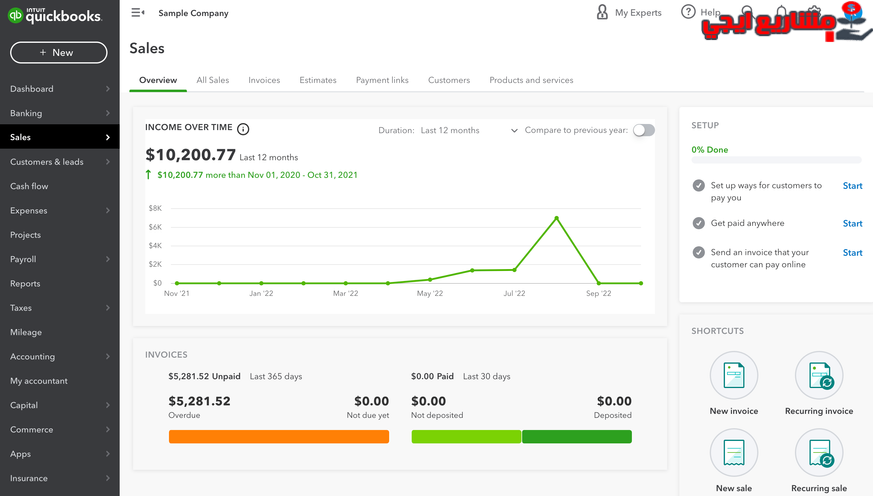Expand the Expenses menu chevron

point(107,210)
